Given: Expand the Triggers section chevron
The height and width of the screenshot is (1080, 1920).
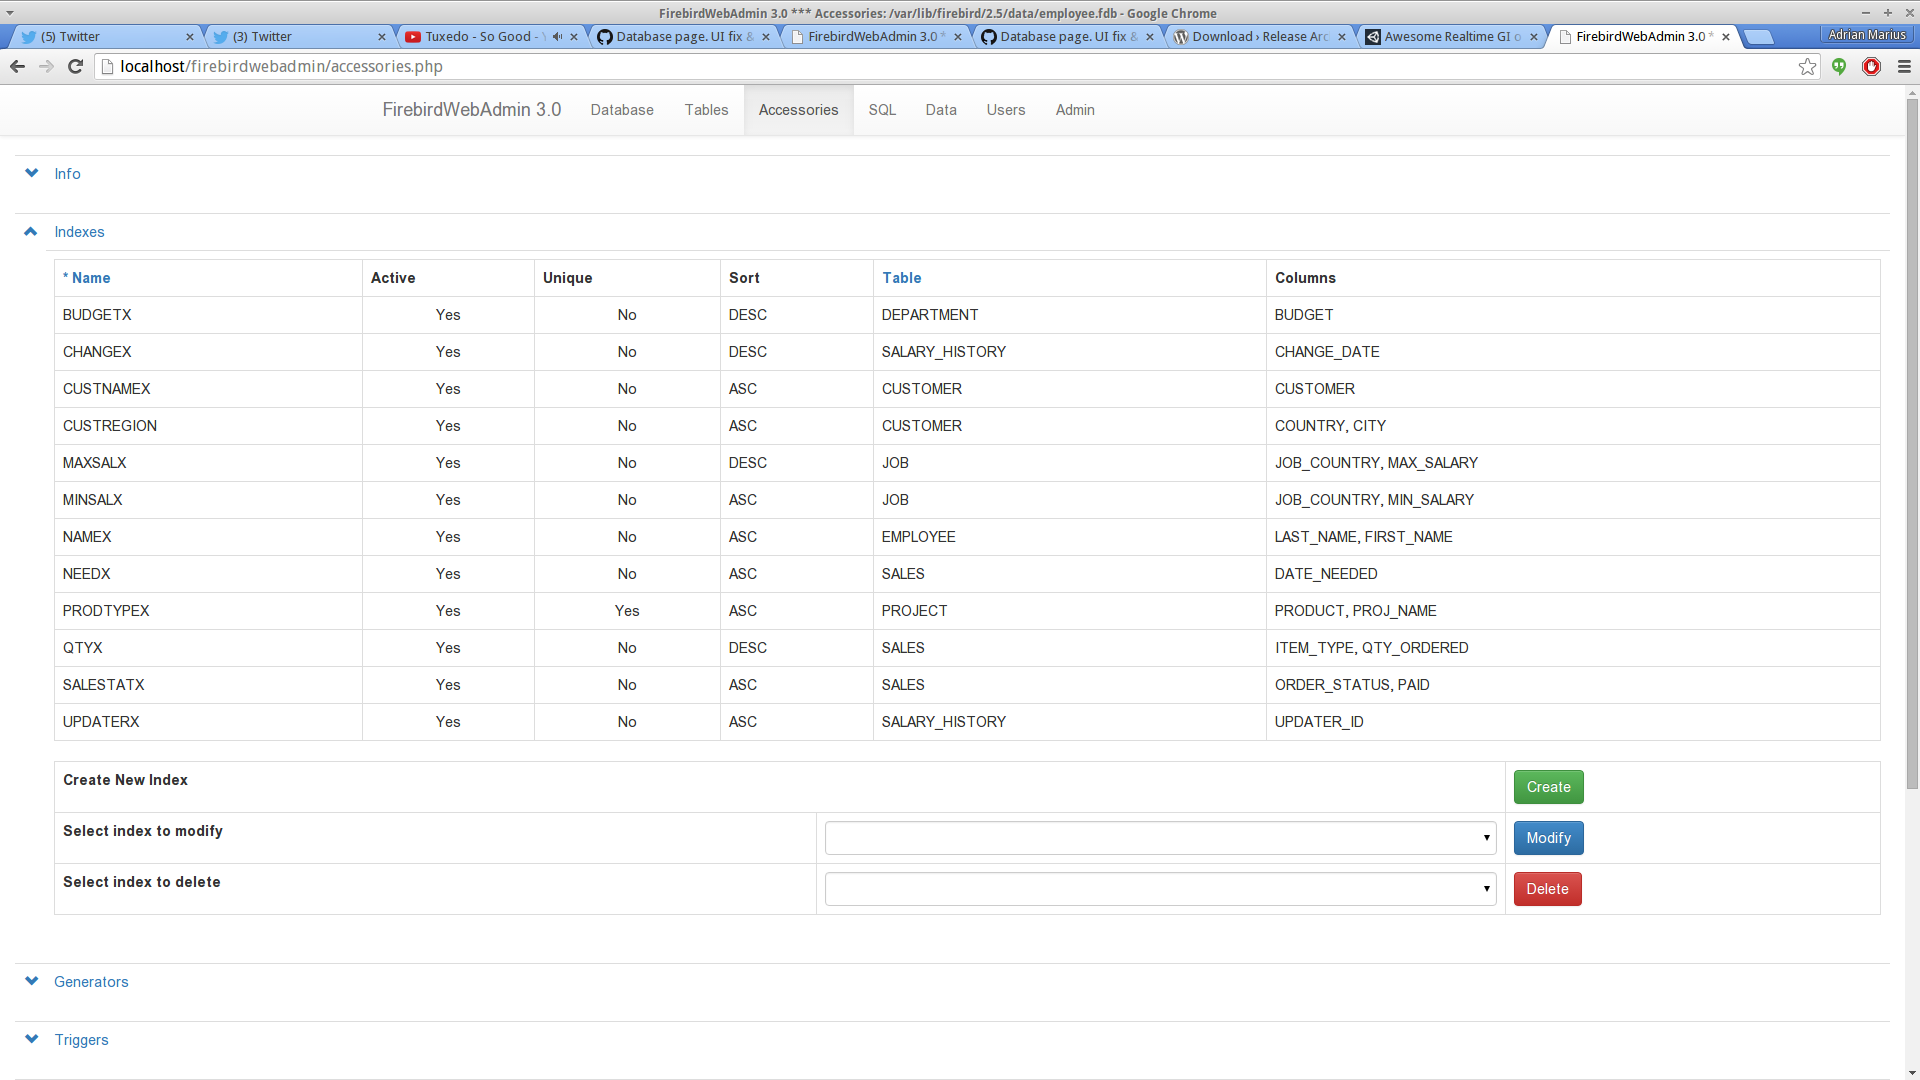Looking at the screenshot, I should click(x=32, y=1039).
